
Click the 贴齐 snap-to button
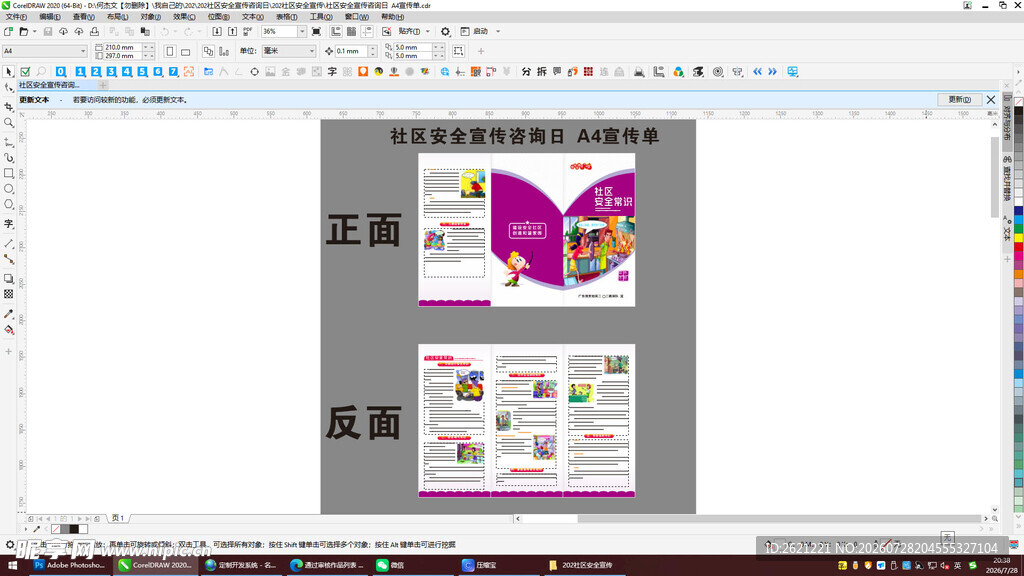coord(409,31)
